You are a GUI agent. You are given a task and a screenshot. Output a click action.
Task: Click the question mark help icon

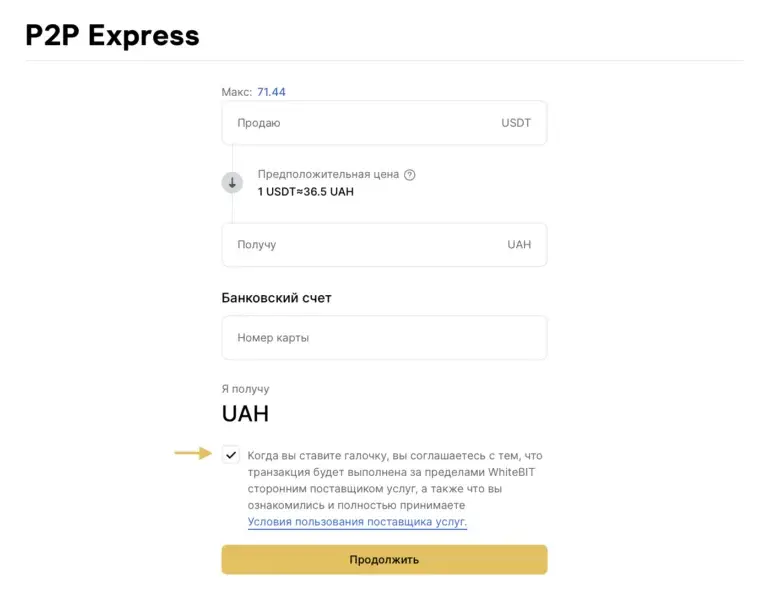tap(409, 174)
